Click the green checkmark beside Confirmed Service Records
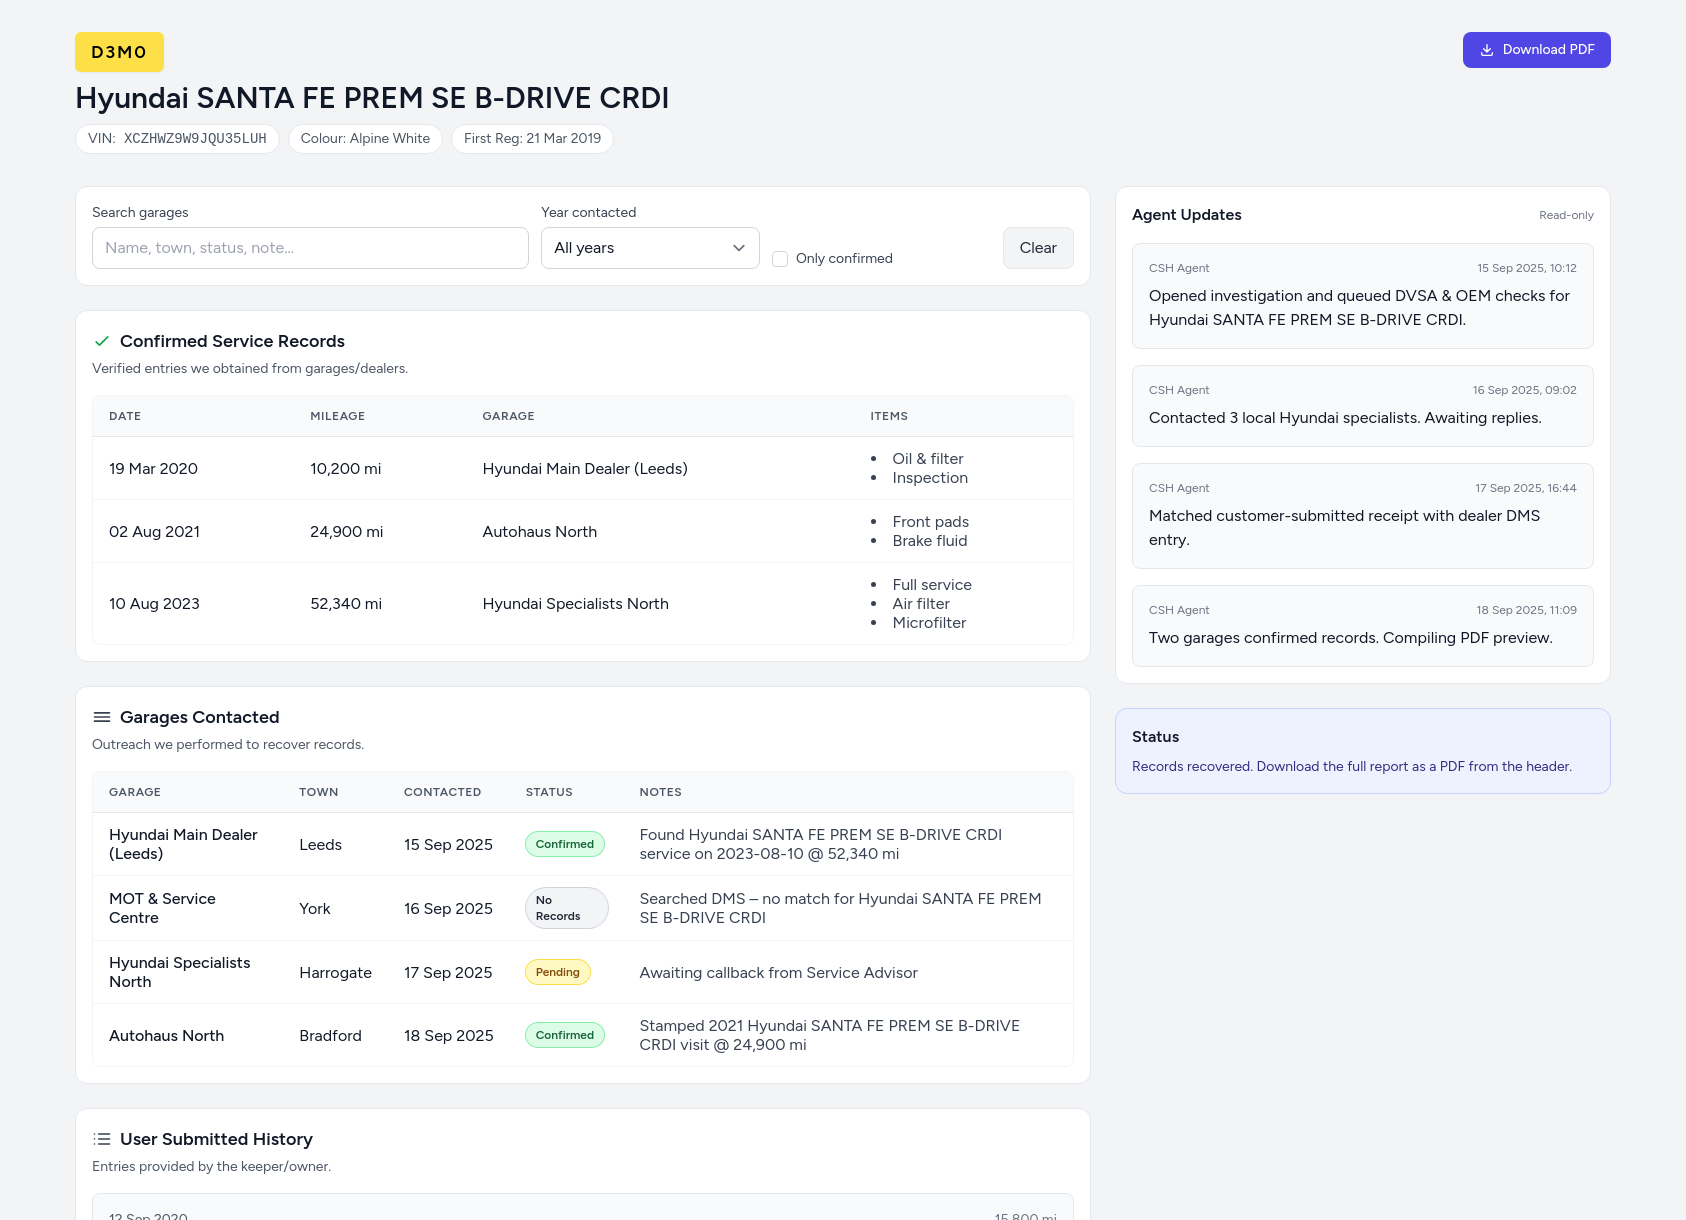This screenshot has width=1686, height=1220. click(x=101, y=341)
